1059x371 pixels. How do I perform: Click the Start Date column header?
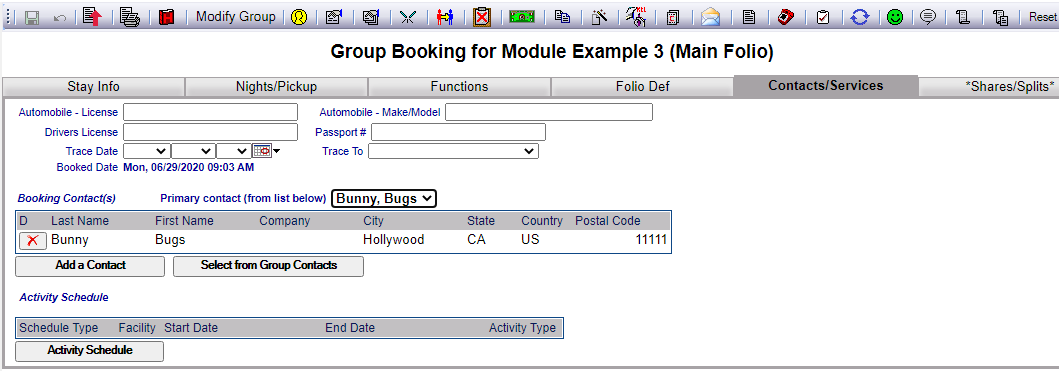pos(191,328)
